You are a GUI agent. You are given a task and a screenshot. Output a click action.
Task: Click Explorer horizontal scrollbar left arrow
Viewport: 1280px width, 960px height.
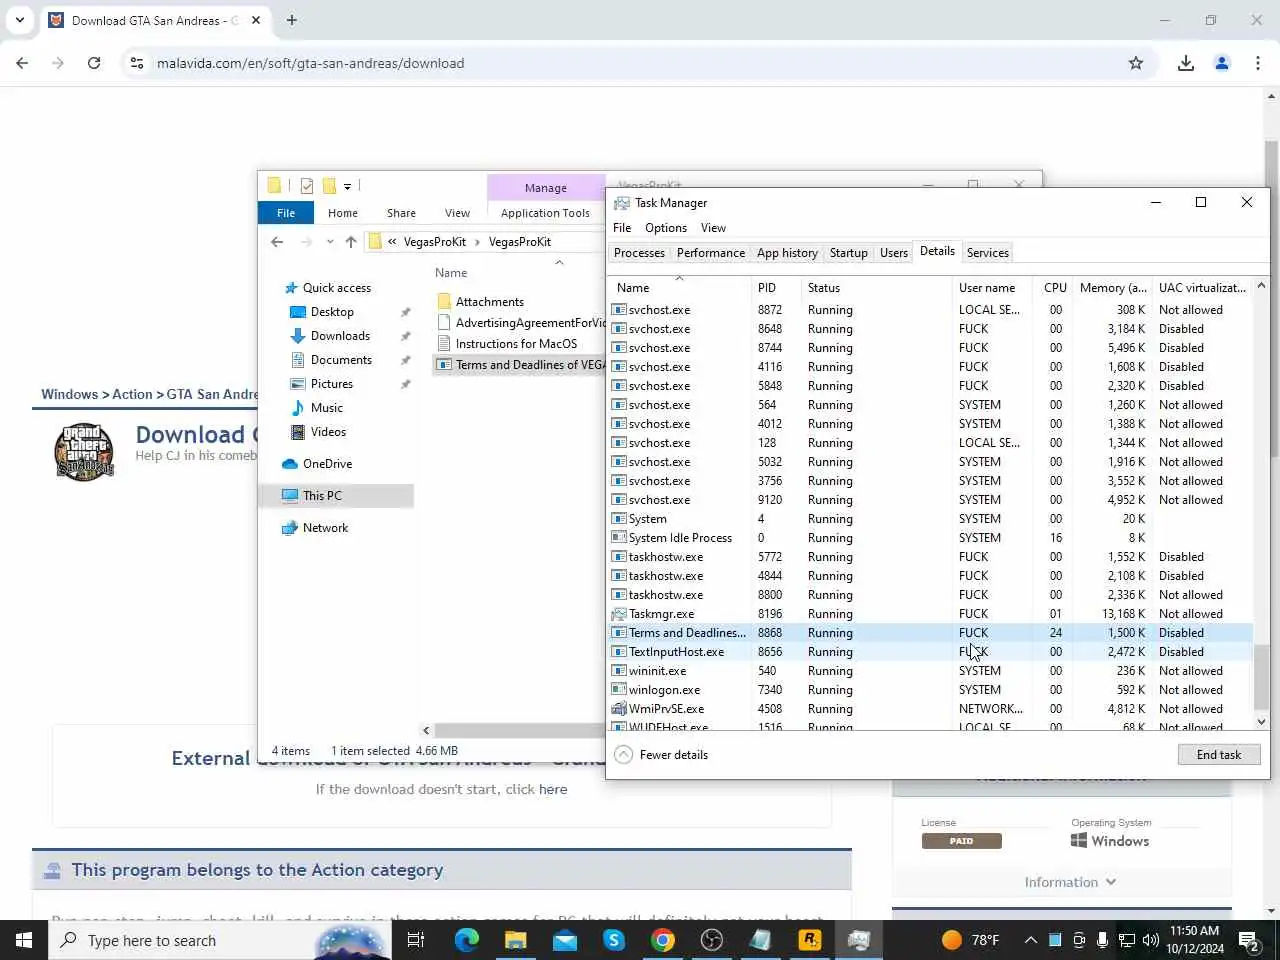click(x=426, y=731)
